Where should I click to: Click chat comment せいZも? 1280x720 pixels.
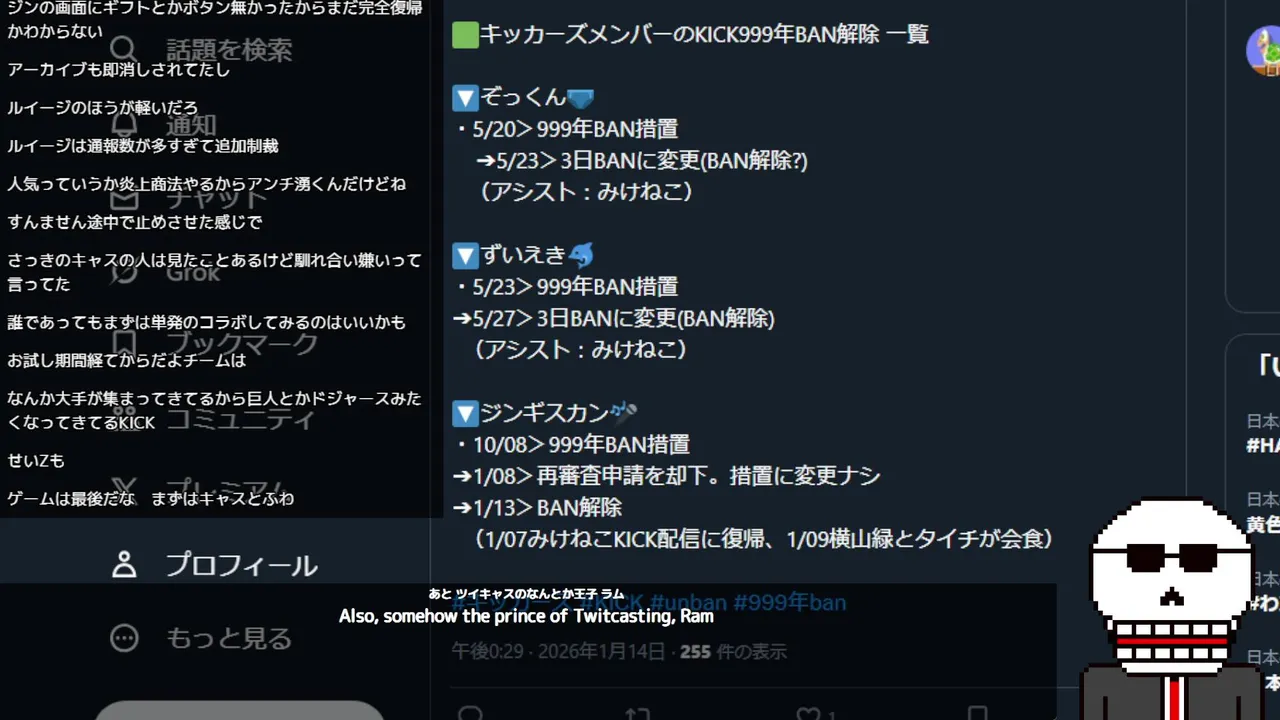coord(35,460)
